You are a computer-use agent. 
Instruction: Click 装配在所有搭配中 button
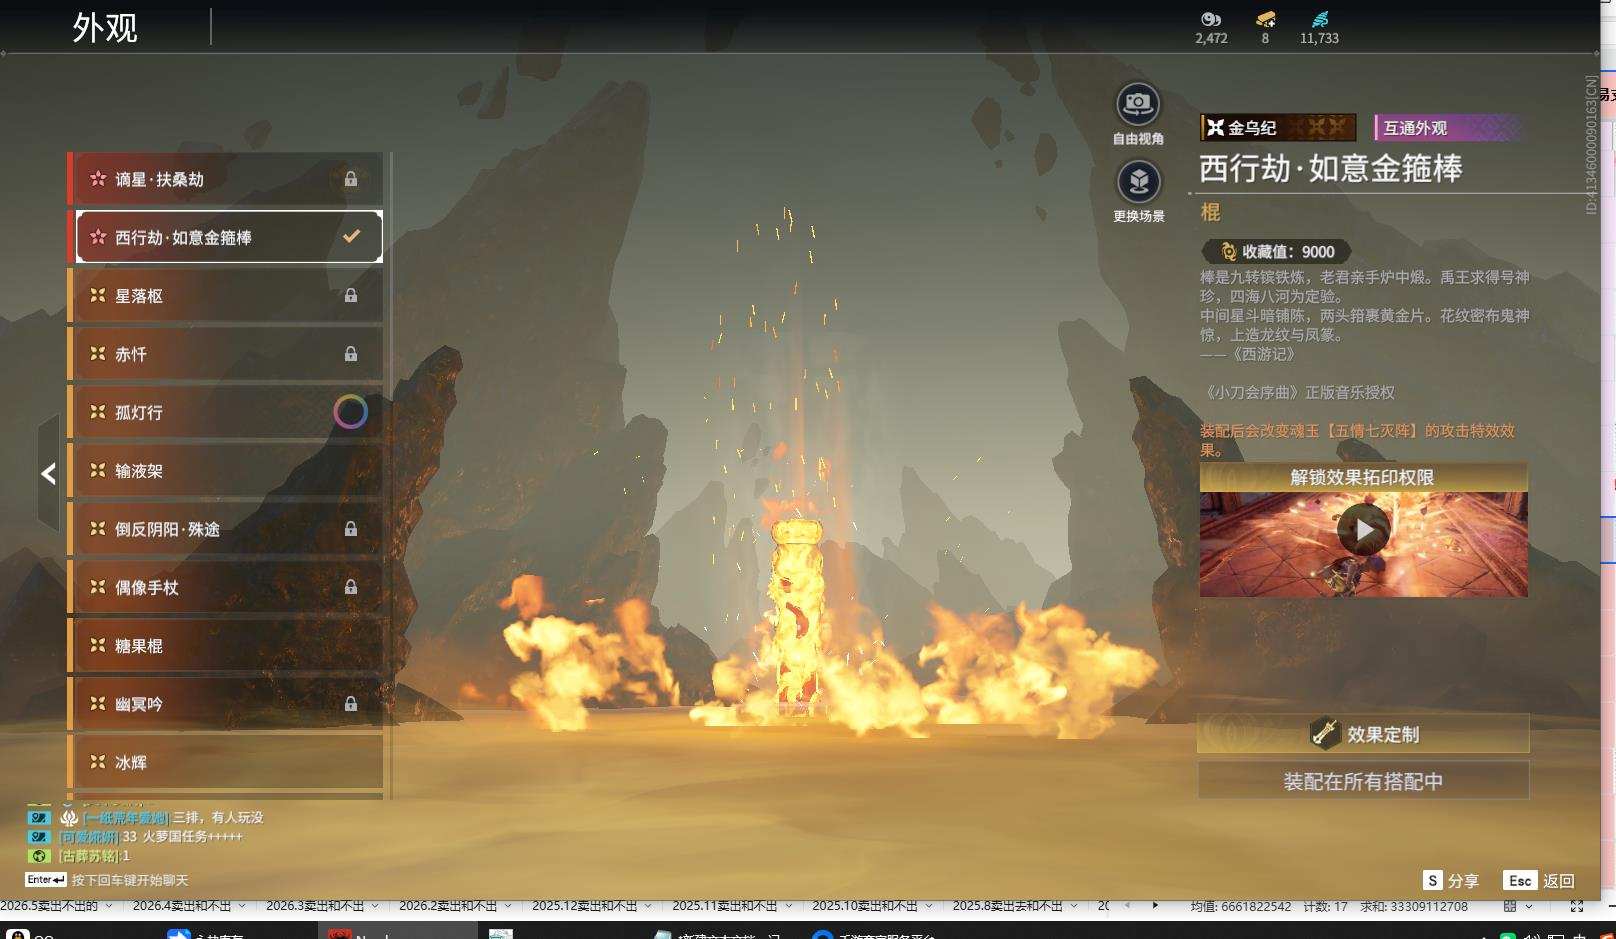tap(1363, 781)
